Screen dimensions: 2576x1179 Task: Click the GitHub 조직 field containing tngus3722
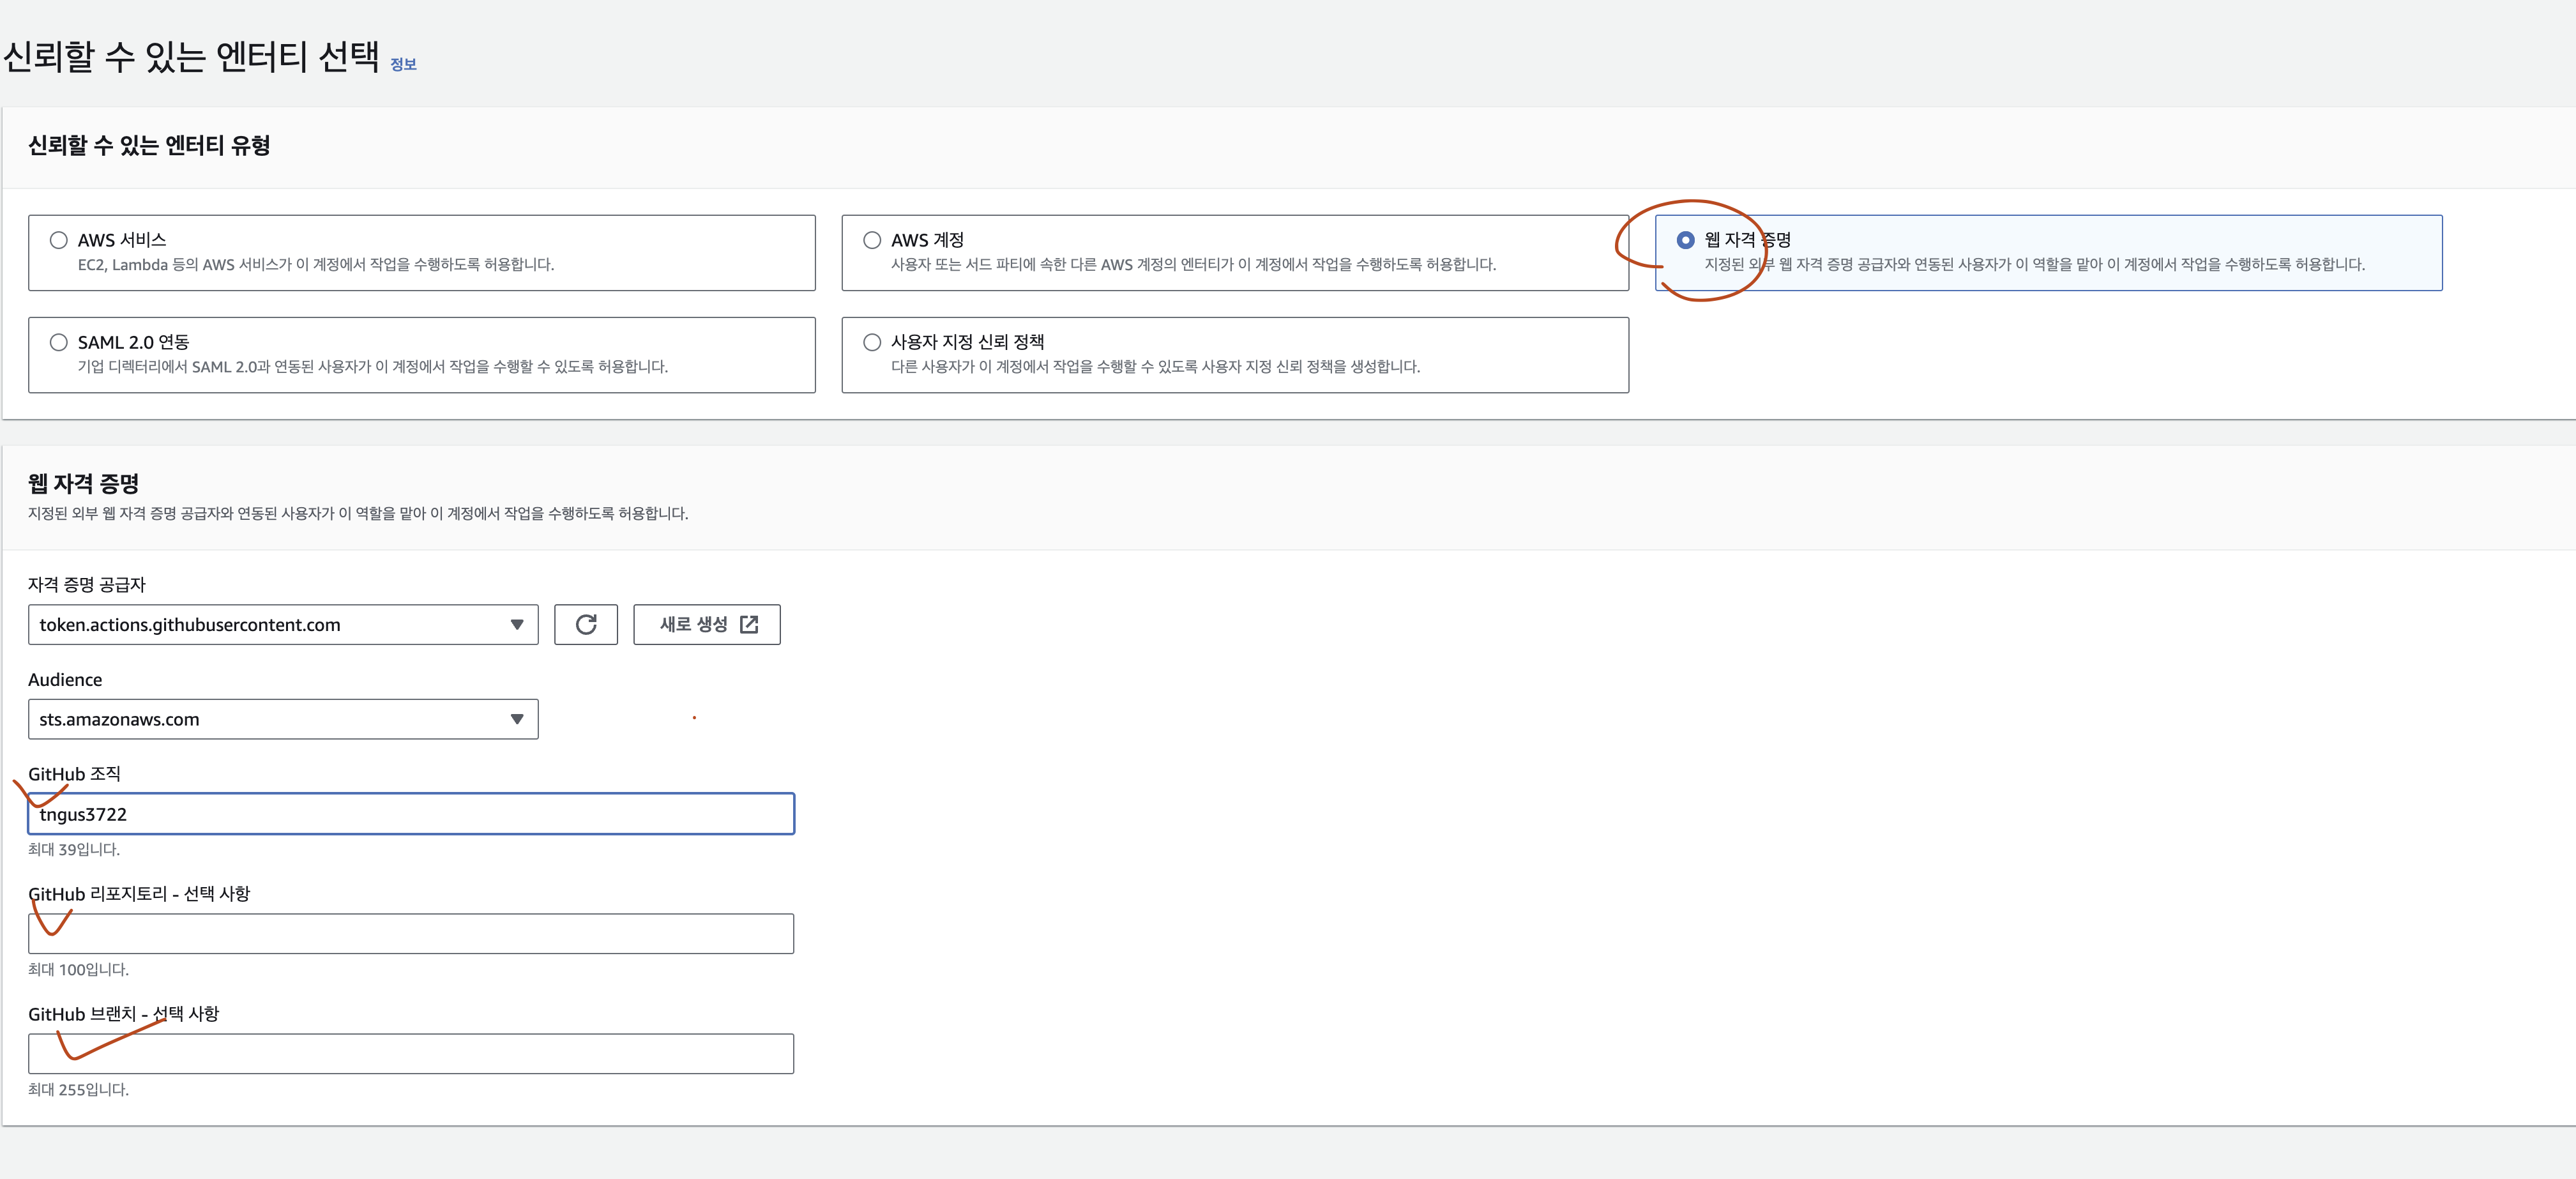tap(411, 813)
